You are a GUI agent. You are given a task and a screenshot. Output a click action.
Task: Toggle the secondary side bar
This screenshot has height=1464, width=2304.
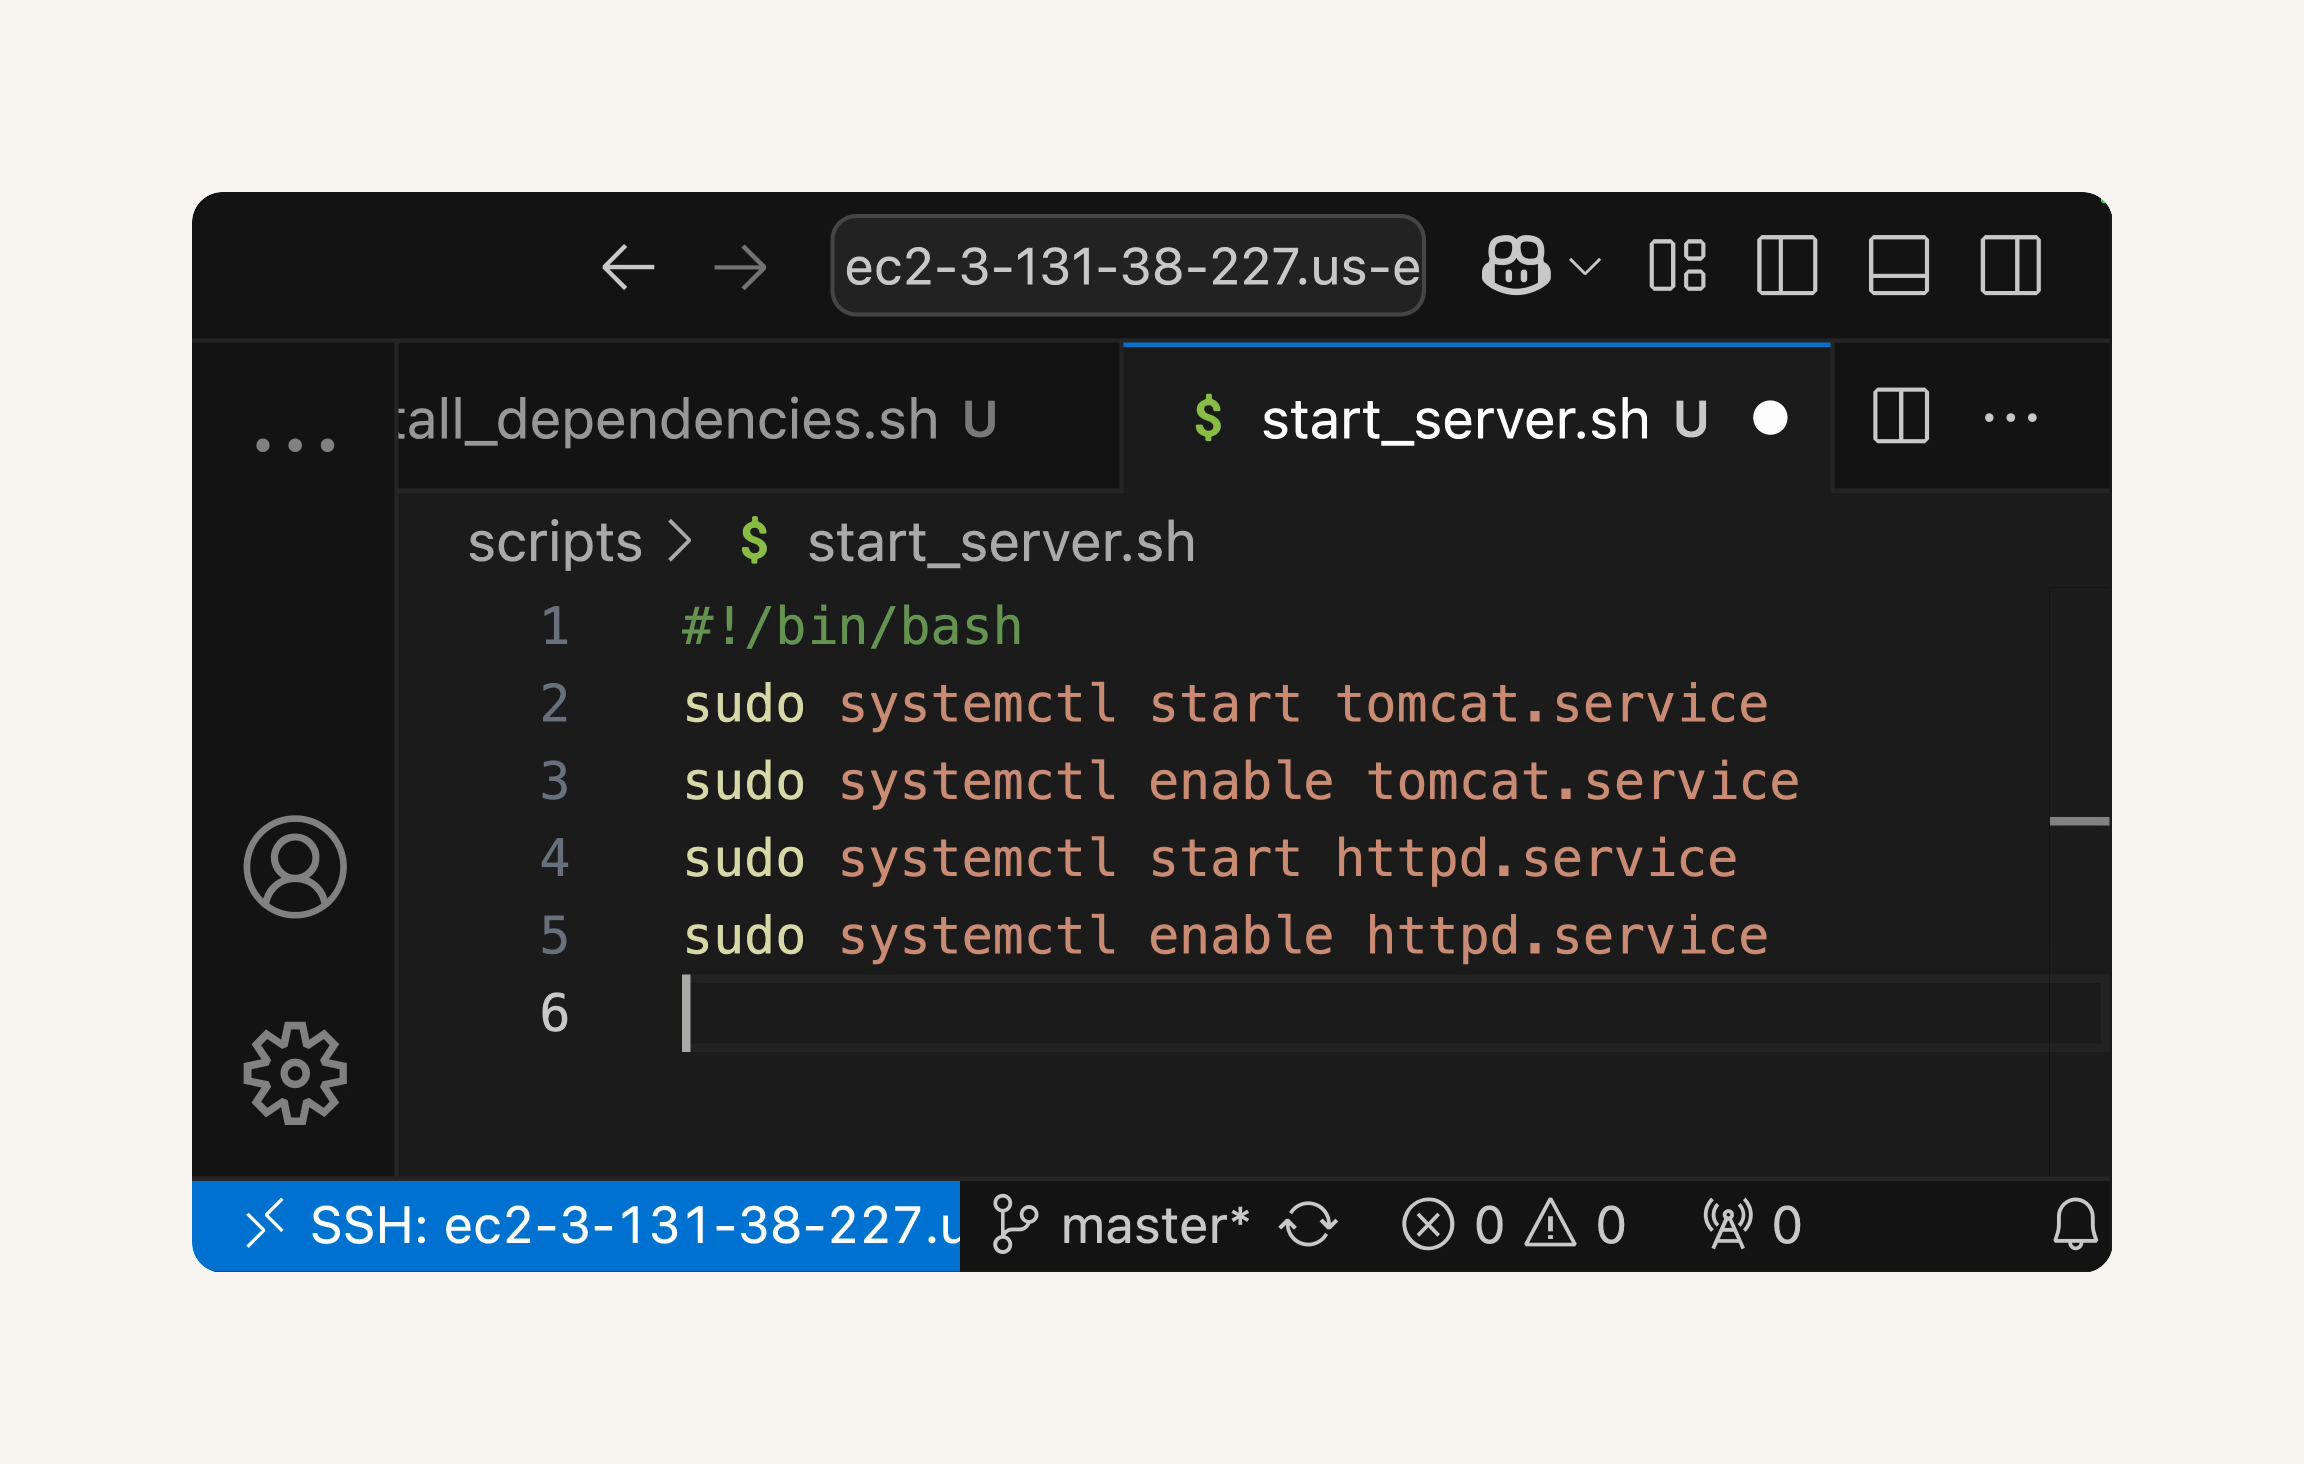point(2010,266)
